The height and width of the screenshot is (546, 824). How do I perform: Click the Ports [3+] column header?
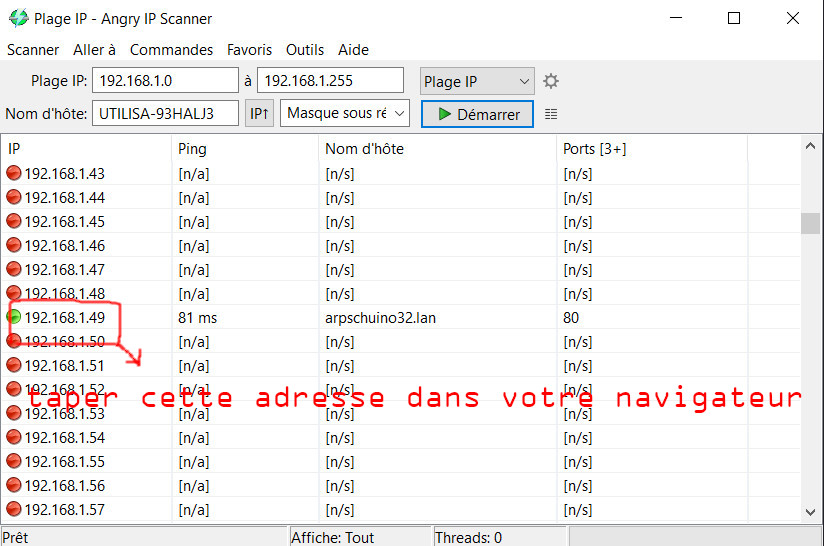[594, 148]
